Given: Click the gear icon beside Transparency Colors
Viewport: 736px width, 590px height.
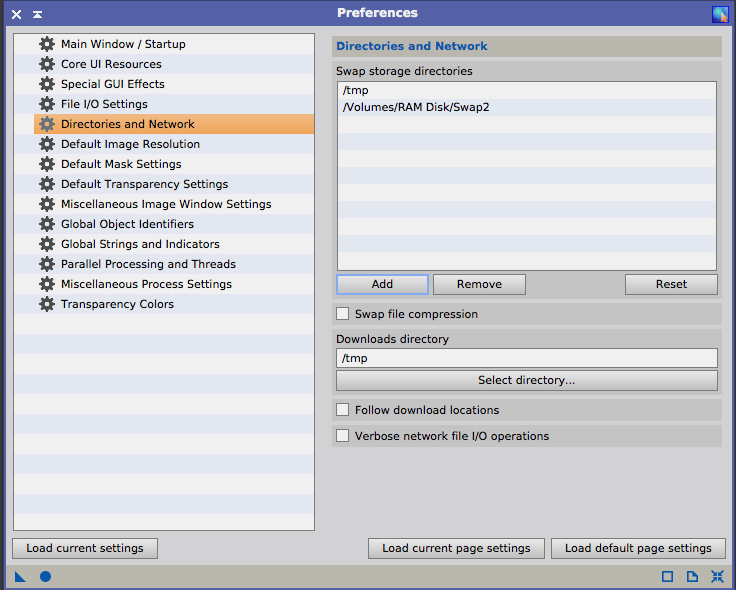Looking at the screenshot, I should pos(46,304).
